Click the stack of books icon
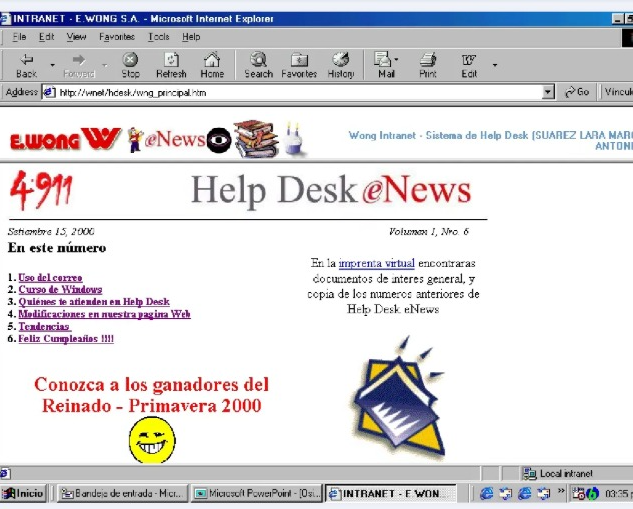 pos(256,139)
